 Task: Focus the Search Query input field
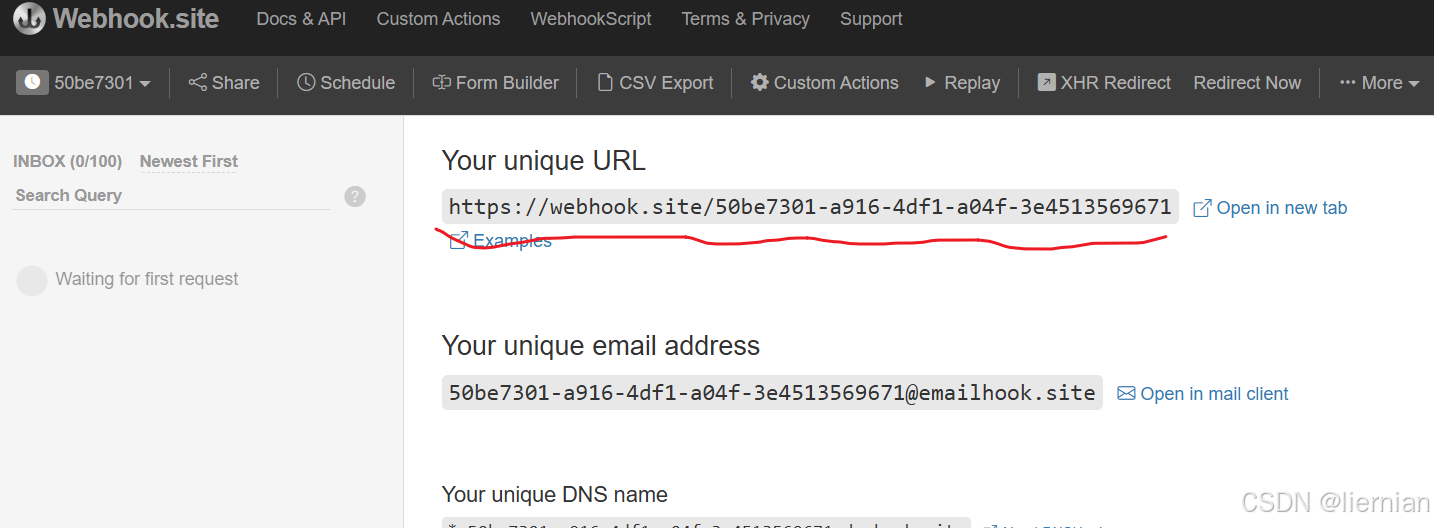coord(172,196)
